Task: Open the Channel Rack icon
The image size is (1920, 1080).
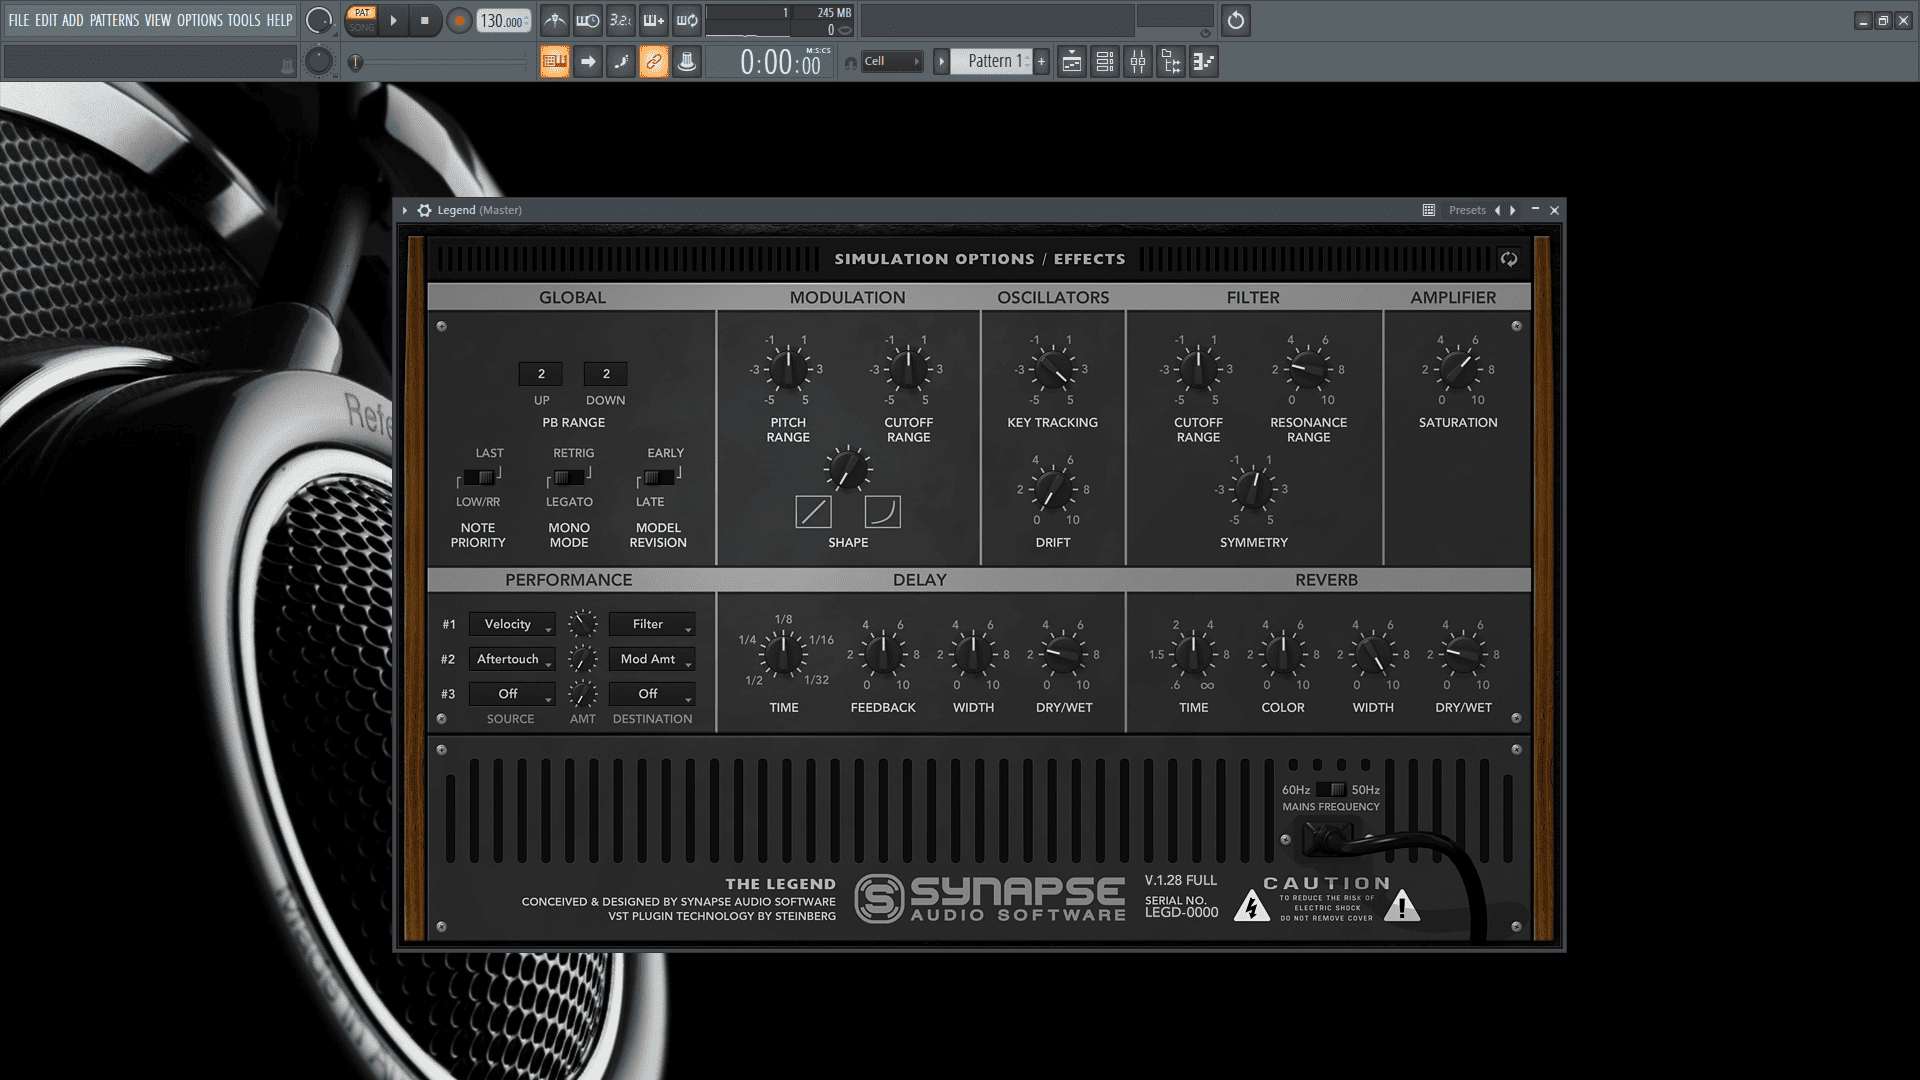Action: 1105,62
